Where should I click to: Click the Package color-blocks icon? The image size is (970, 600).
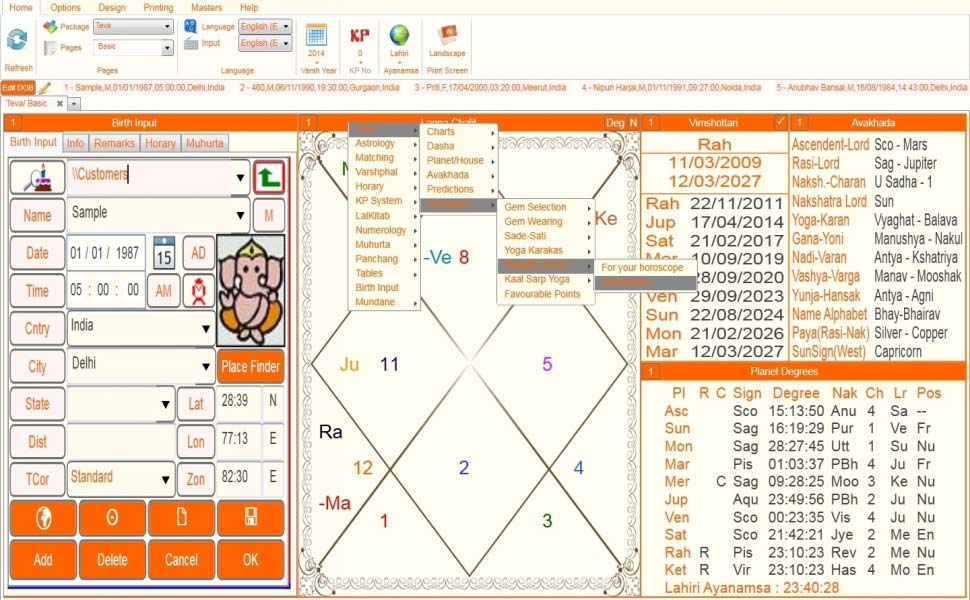(50, 27)
